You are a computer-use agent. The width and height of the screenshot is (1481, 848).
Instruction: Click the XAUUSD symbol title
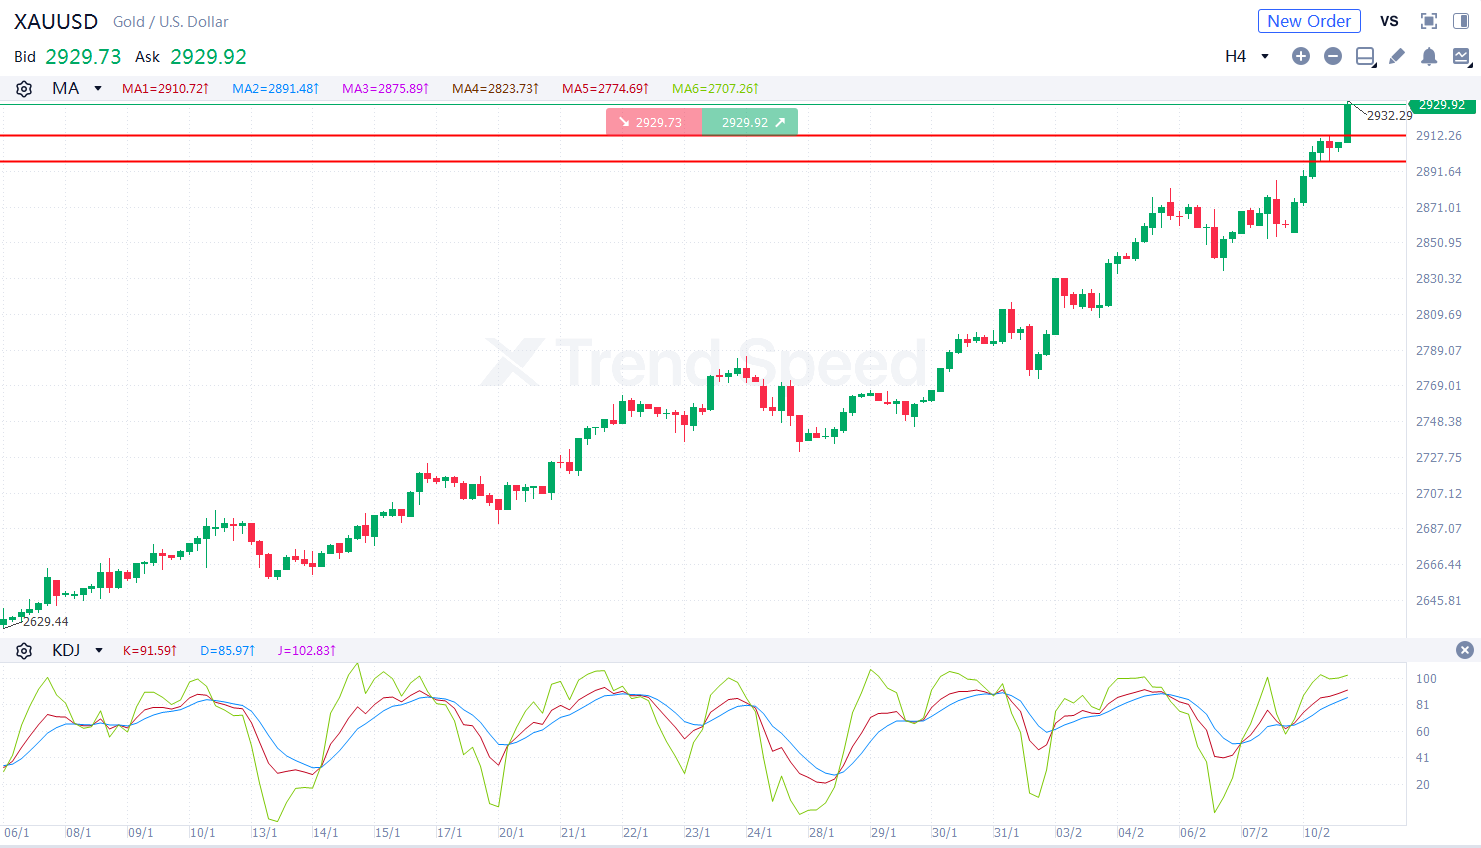click(56, 21)
